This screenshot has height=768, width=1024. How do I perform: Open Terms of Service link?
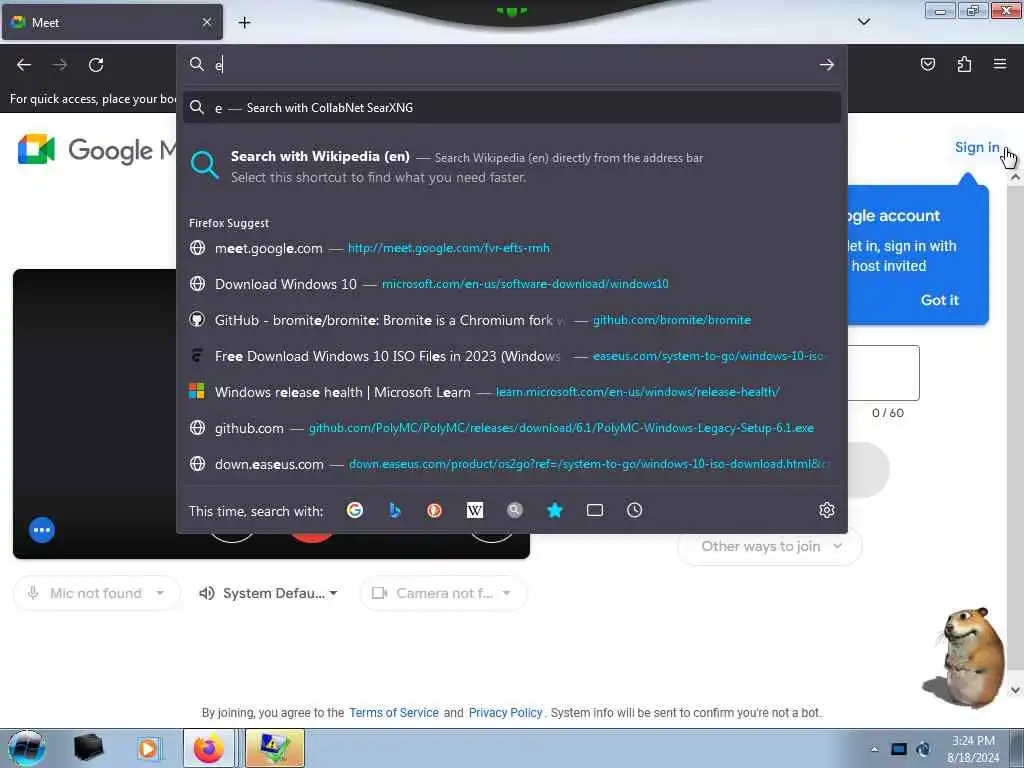tap(394, 712)
